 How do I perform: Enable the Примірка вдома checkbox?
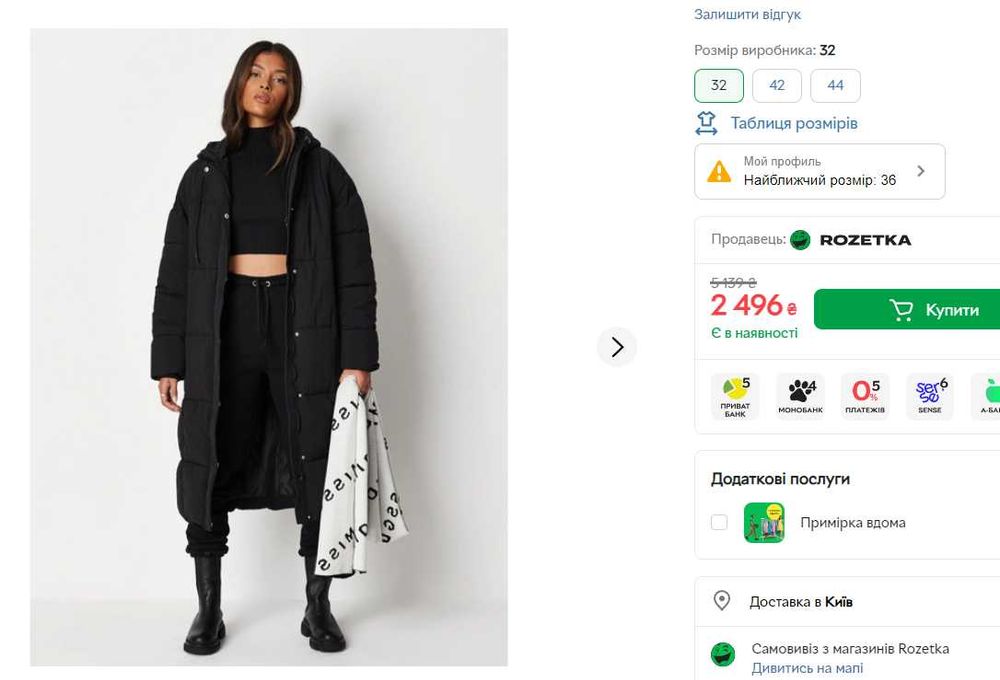click(719, 522)
